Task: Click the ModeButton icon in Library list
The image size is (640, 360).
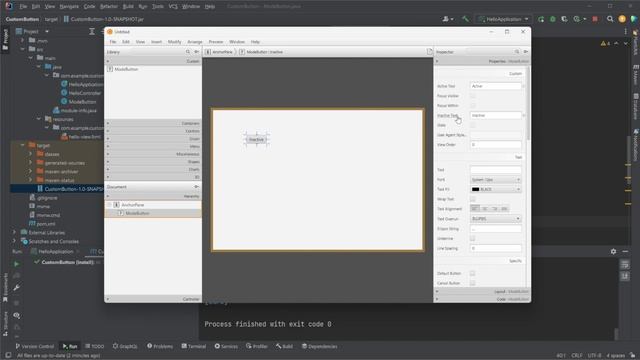Action: [x=110, y=69]
